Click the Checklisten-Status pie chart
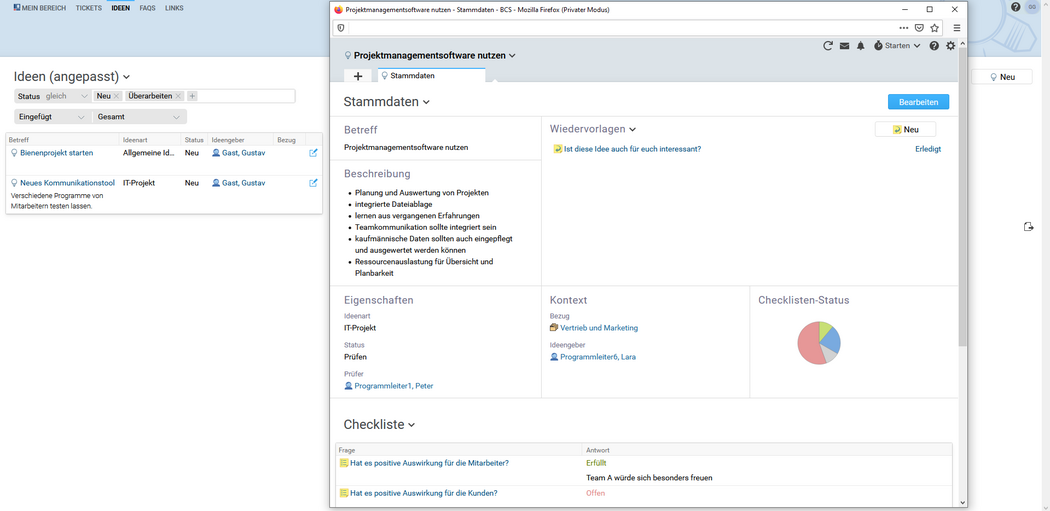 click(818, 343)
